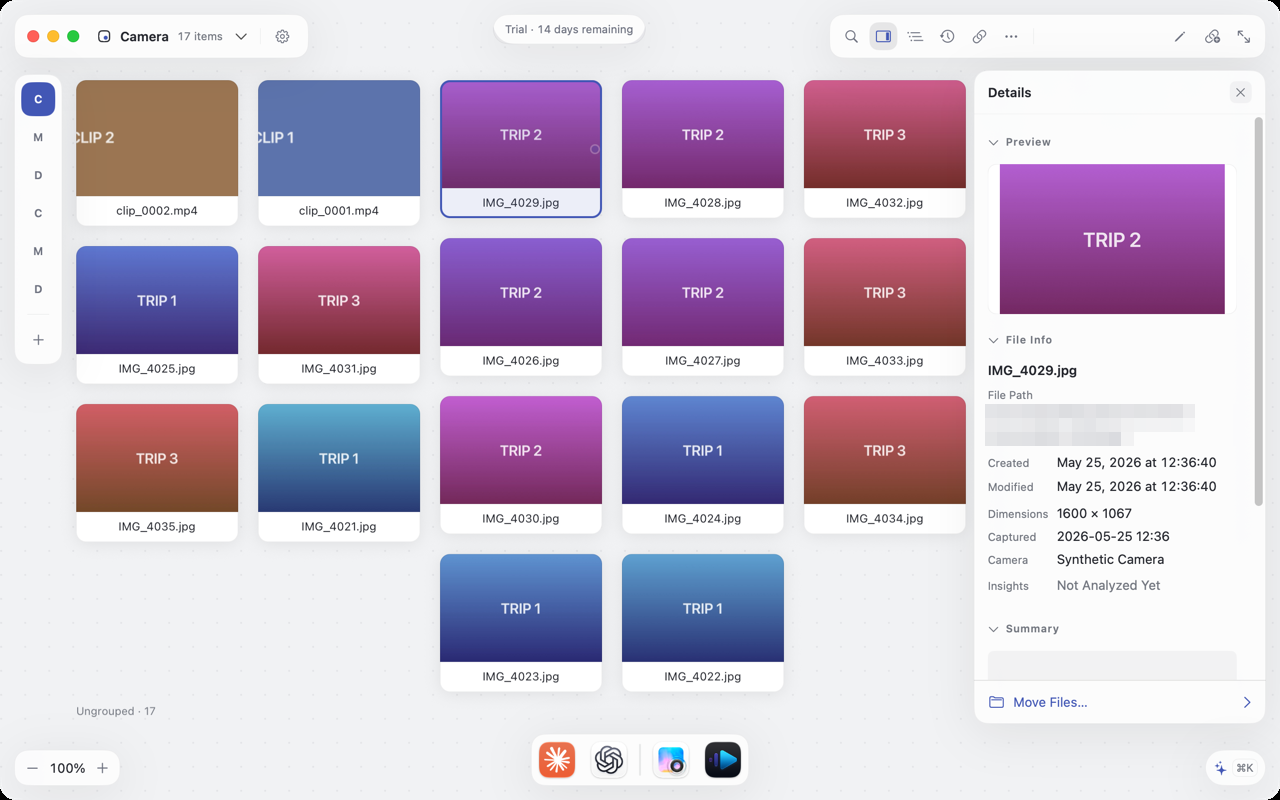Screen dimensions: 1280x800
Task: Select the highlighted C sidebar tab
Action: pyautogui.click(x=38, y=99)
